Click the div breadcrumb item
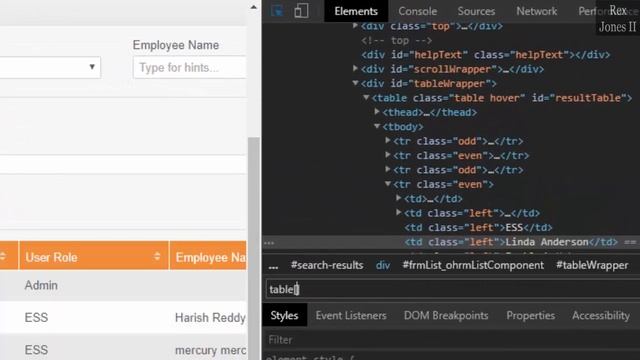Screen dimensions: 640x360 pos(383,265)
